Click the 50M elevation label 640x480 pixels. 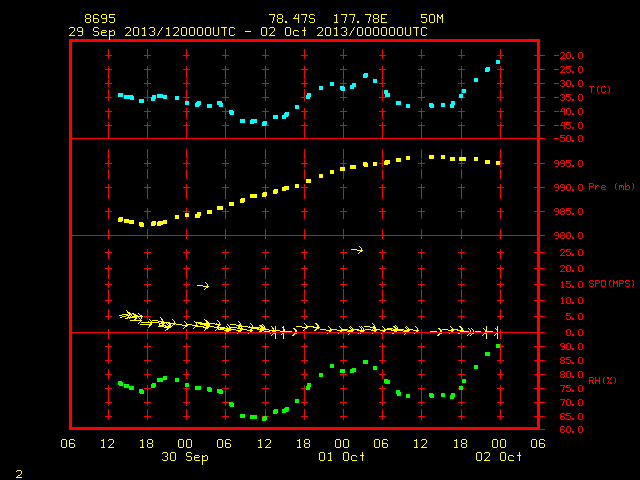click(432, 19)
